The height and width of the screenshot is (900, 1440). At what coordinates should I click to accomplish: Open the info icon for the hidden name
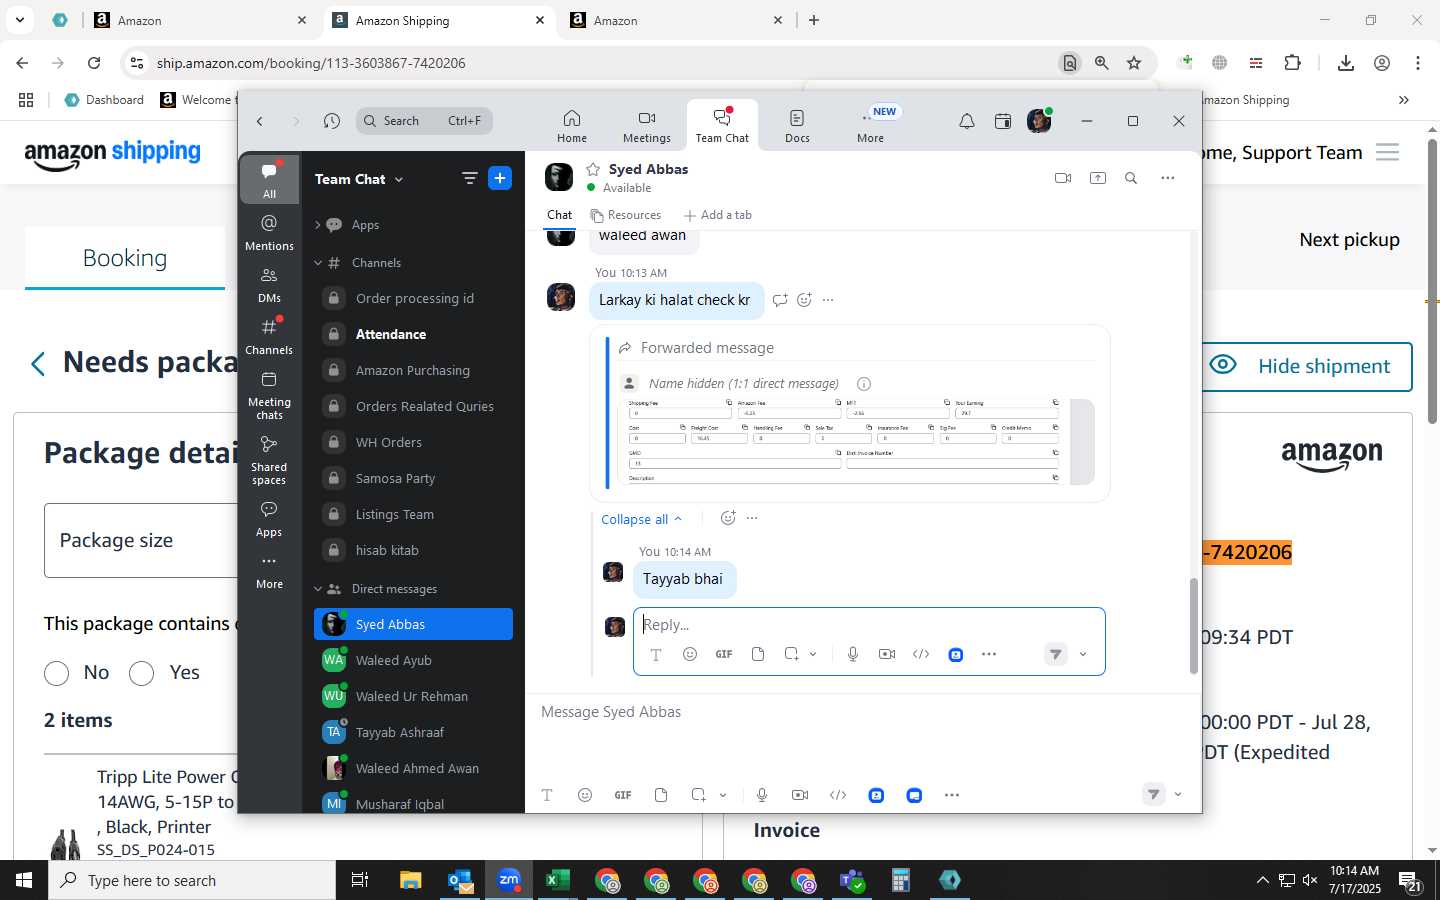click(864, 384)
